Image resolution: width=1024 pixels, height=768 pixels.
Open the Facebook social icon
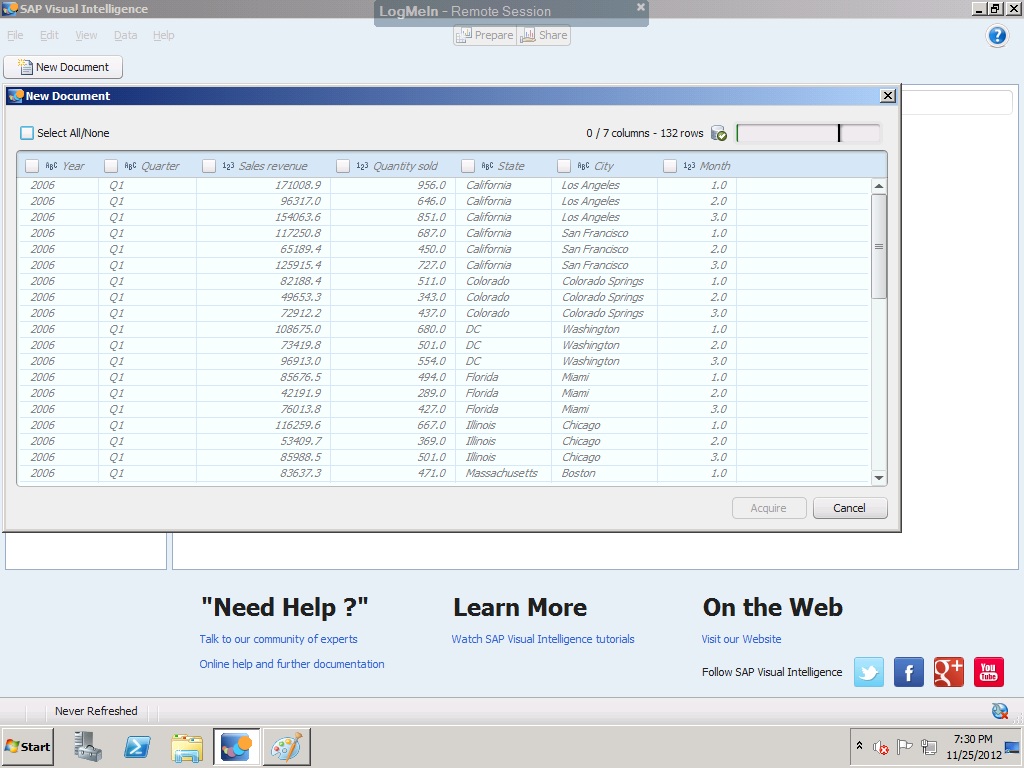pos(908,672)
